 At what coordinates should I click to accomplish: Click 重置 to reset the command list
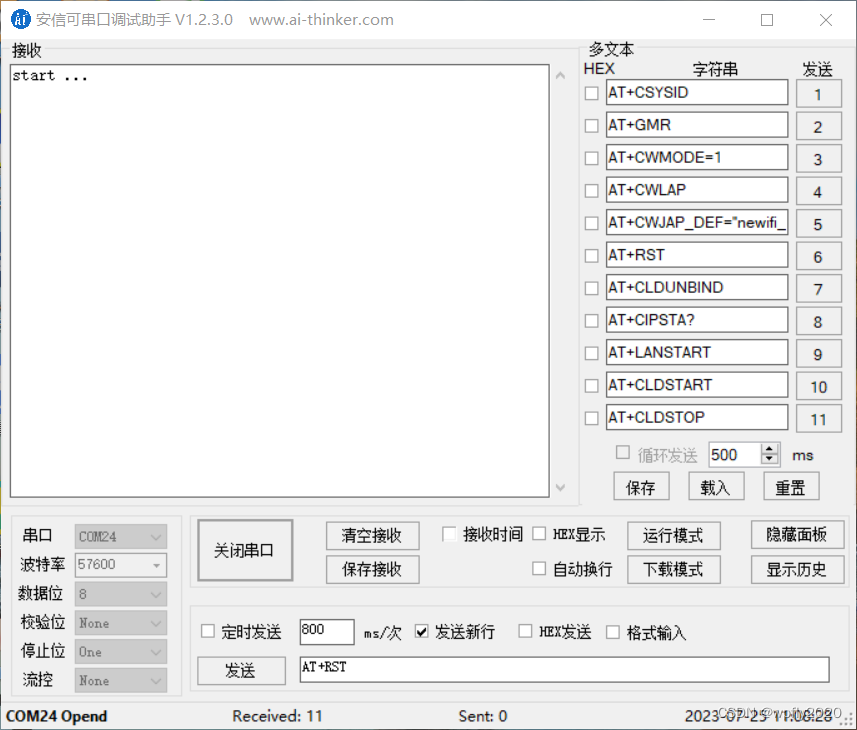coord(791,486)
